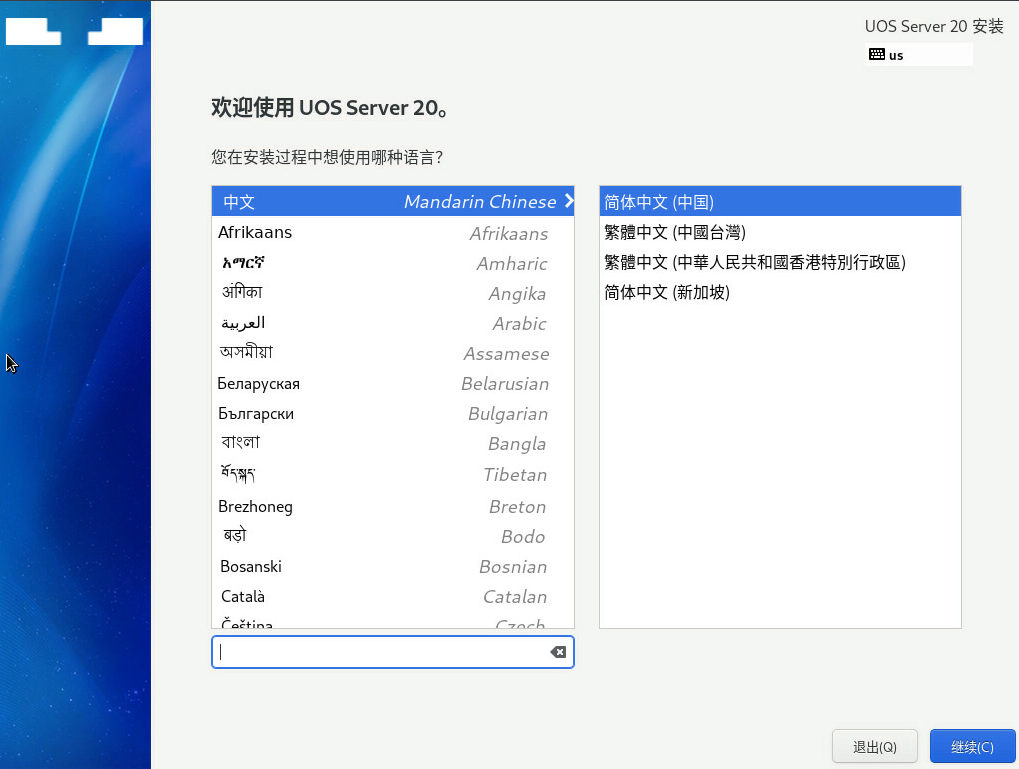This screenshot has height=769, width=1019.
Task: Select Беларуская (Belarusian) language
Action: coord(393,384)
